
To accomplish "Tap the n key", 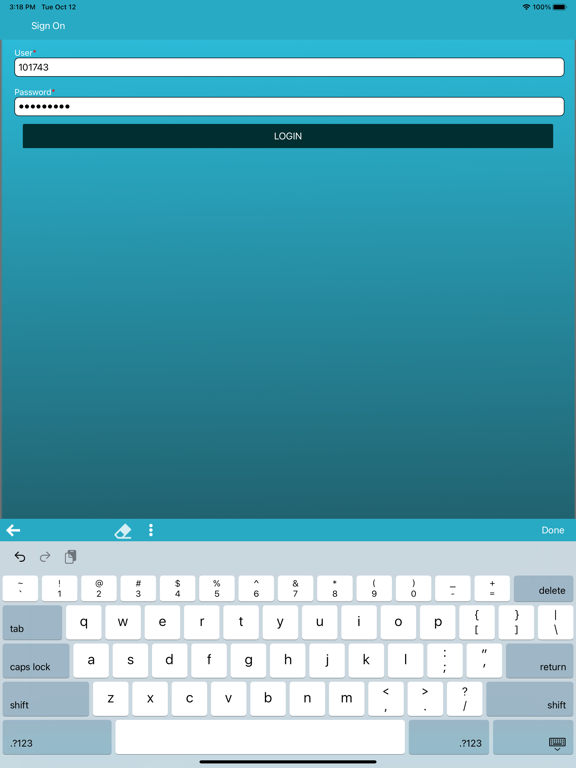I will point(307,699).
